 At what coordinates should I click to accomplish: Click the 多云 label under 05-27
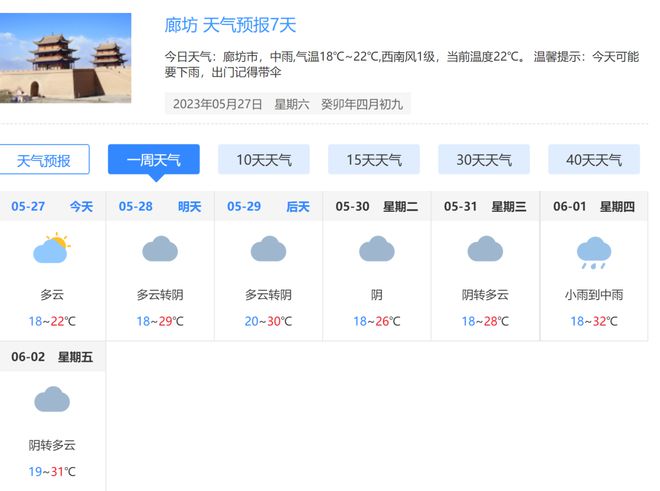pyautogui.click(x=52, y=295)
